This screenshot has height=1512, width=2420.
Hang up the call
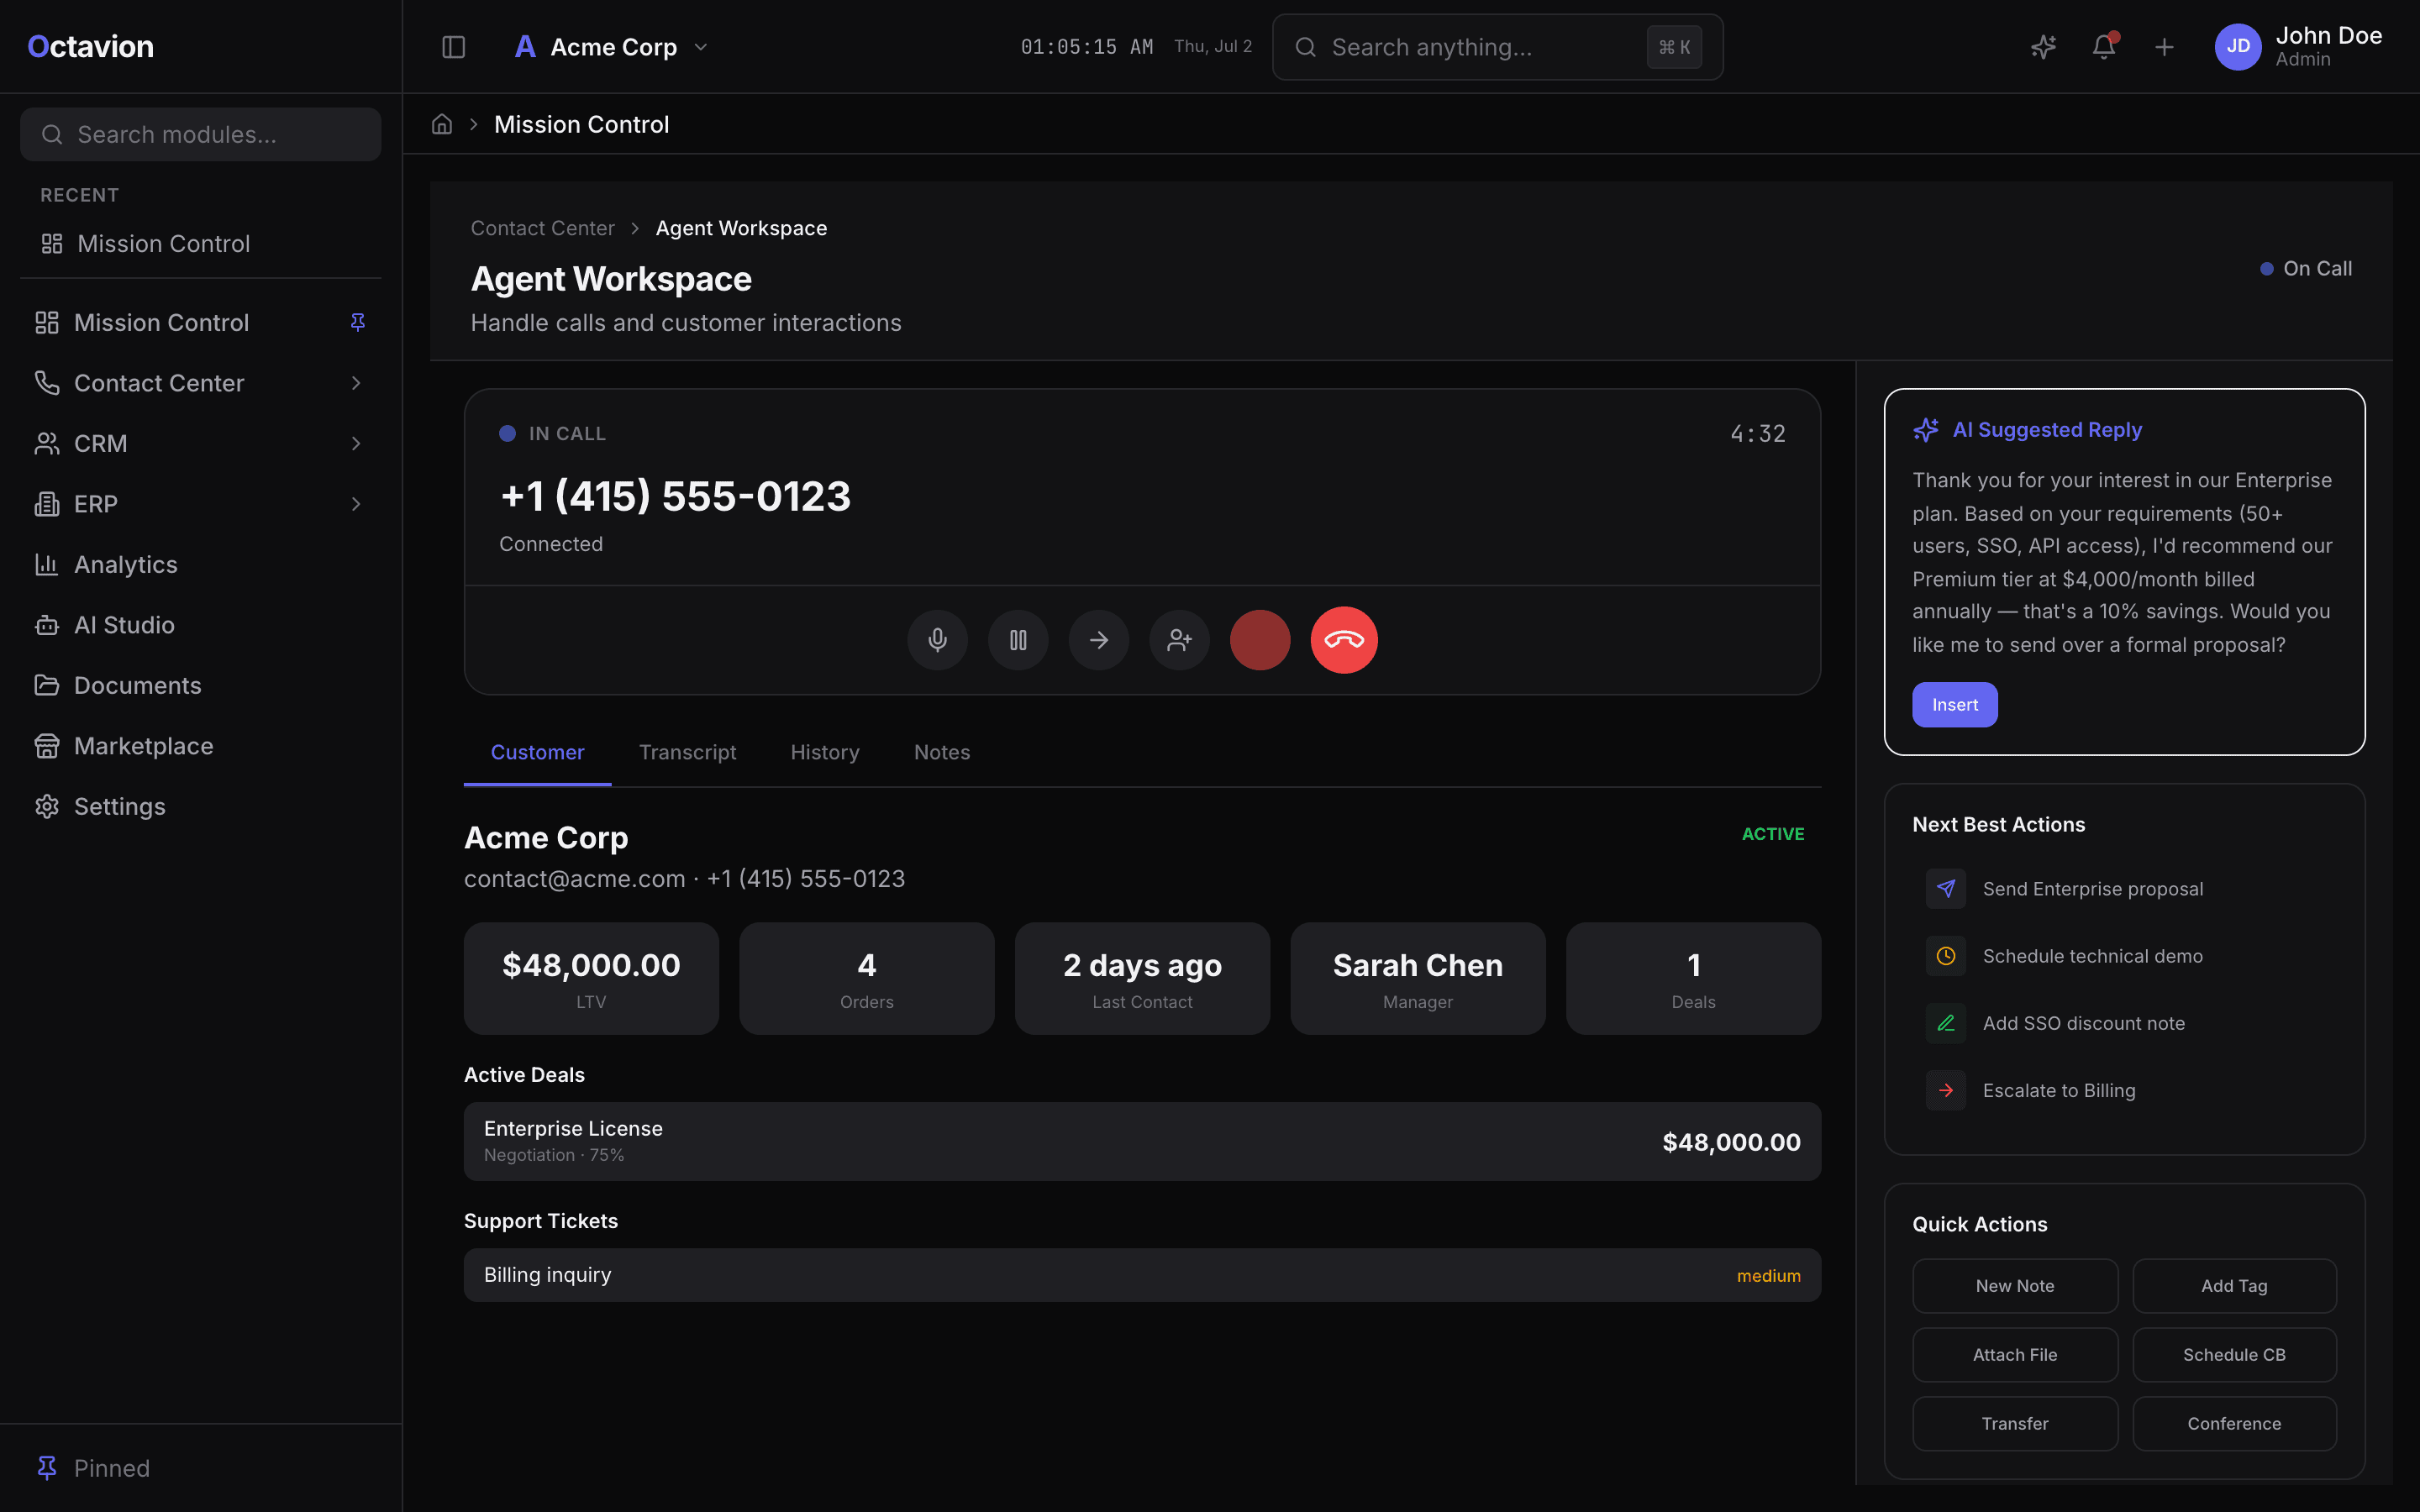point(1344,640)
